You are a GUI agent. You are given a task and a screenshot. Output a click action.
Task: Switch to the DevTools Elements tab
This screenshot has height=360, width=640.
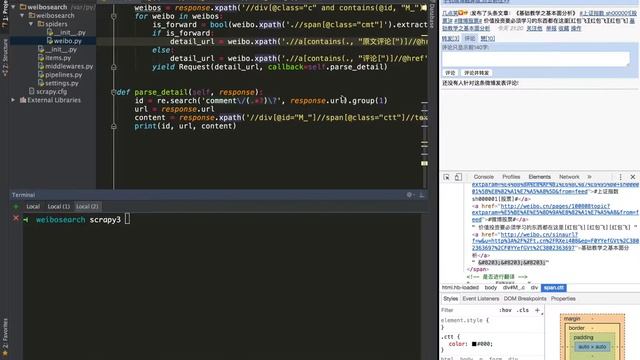539,177
